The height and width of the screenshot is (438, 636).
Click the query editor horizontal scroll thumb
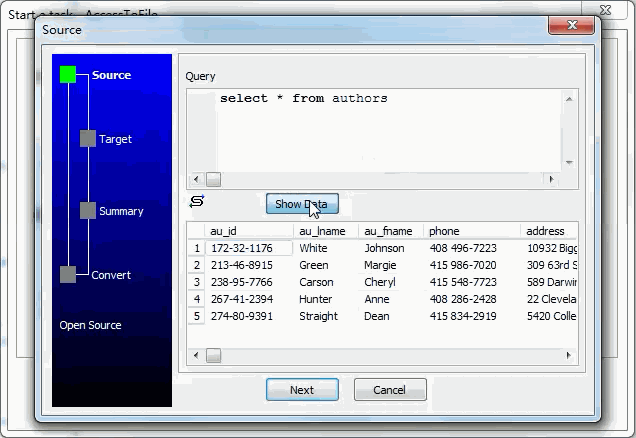[x=213, y=179]
